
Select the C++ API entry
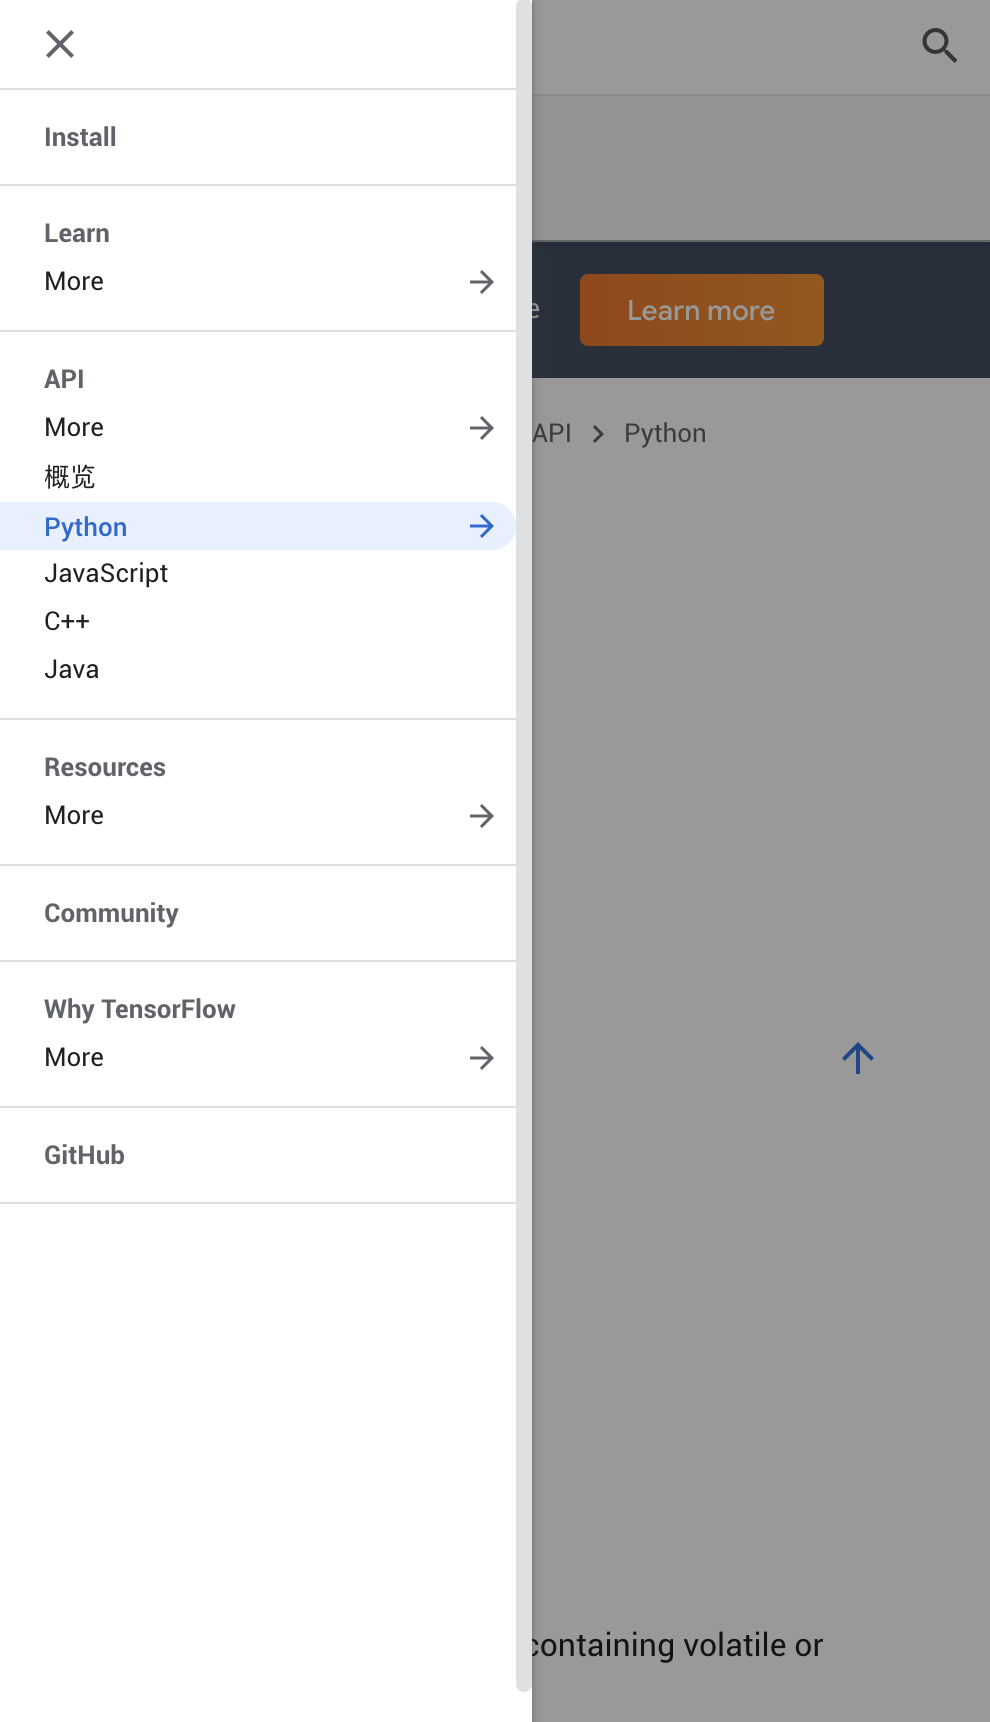point(67,621)
